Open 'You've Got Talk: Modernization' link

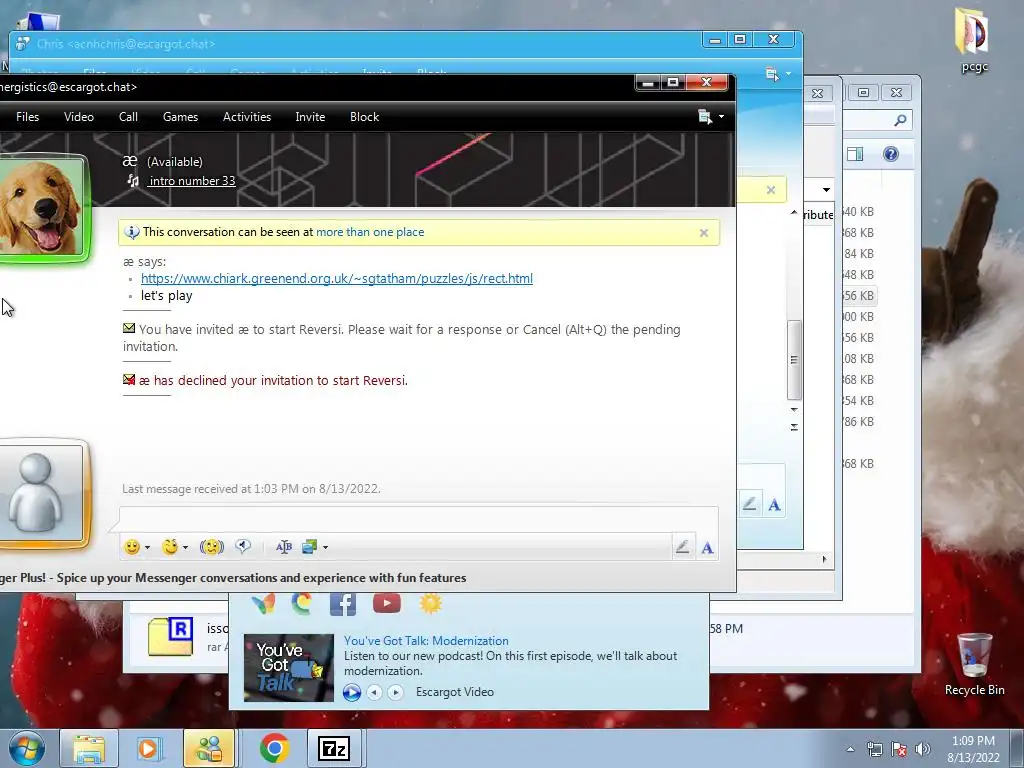tap(426, 641)
